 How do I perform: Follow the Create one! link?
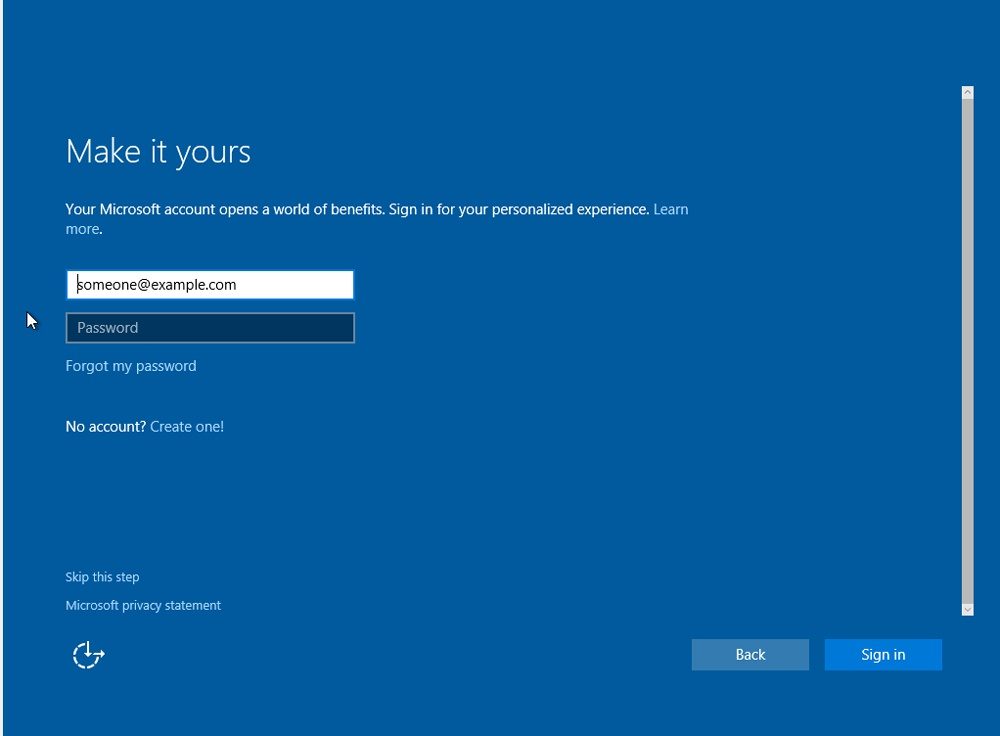[187, 427]
